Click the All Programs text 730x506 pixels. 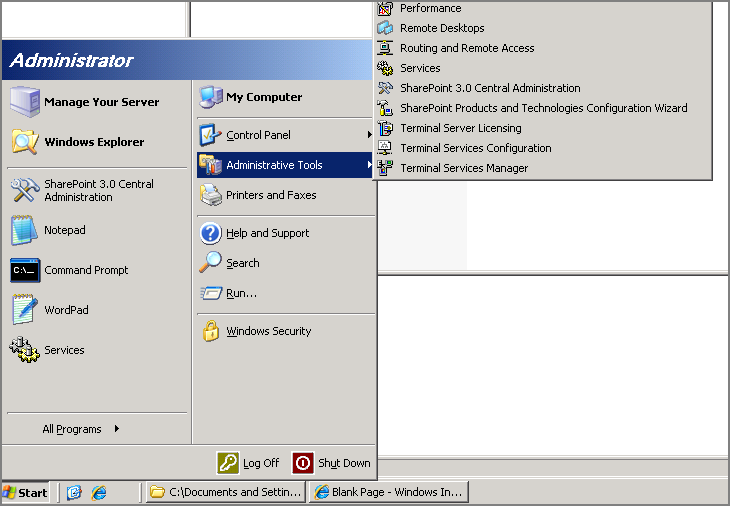tap(72, 429)
